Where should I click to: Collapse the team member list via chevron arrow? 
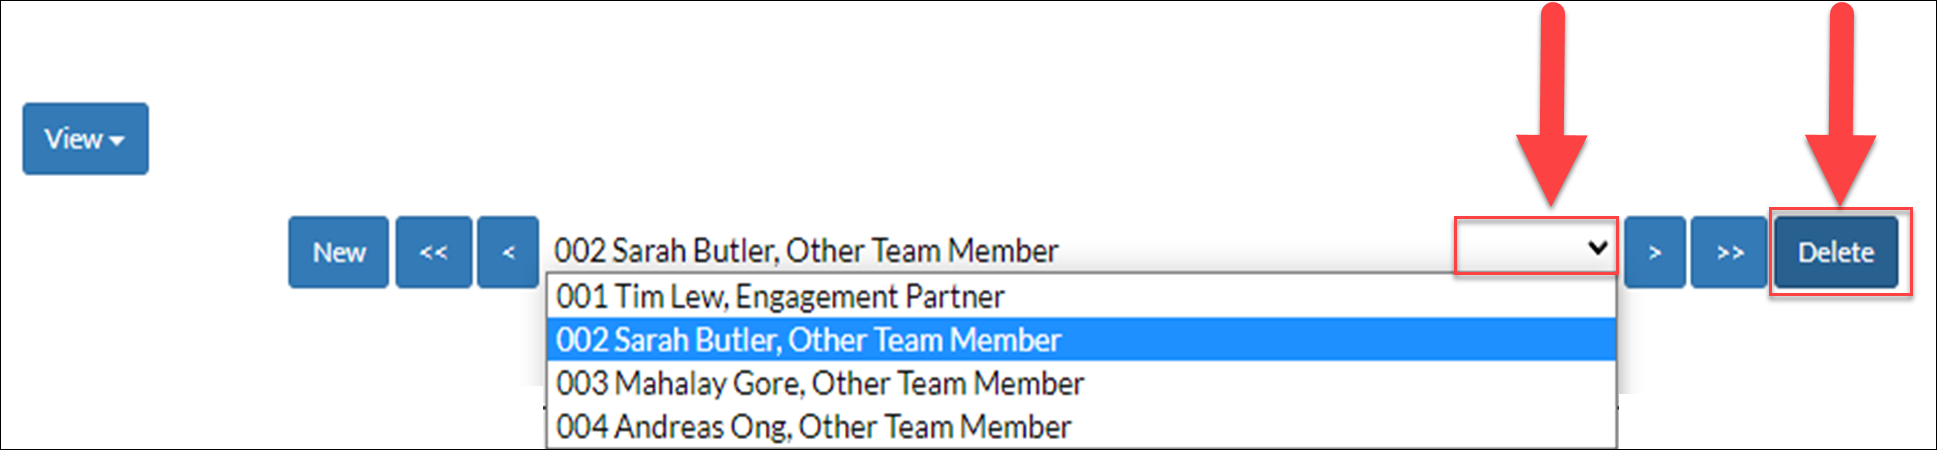tap(1598, 247)
